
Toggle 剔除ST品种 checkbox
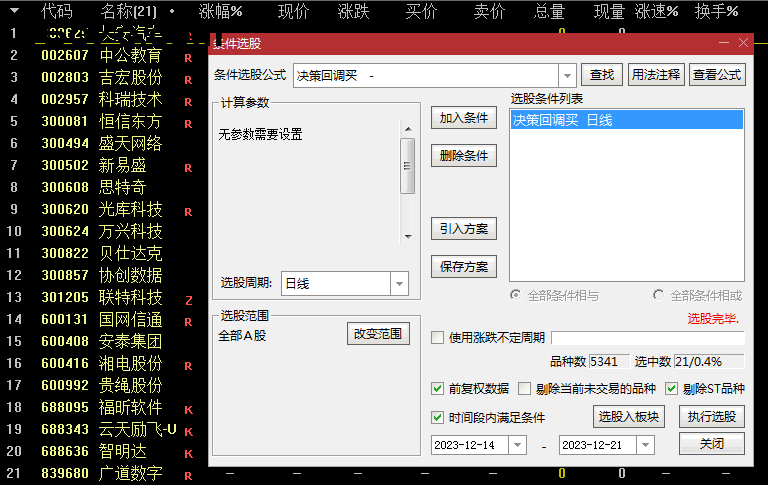click(672, 389)
